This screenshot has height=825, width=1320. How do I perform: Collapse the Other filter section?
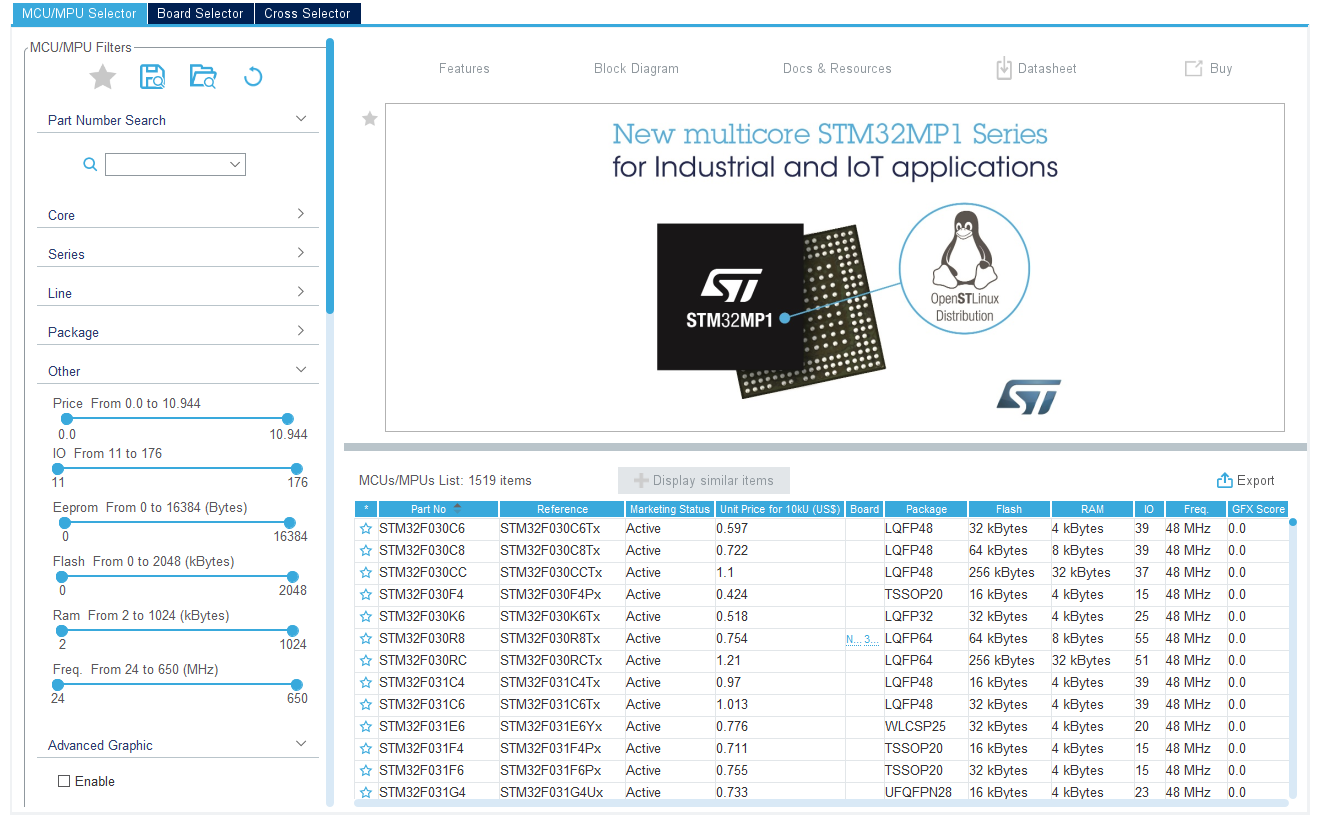click(301, 370)
